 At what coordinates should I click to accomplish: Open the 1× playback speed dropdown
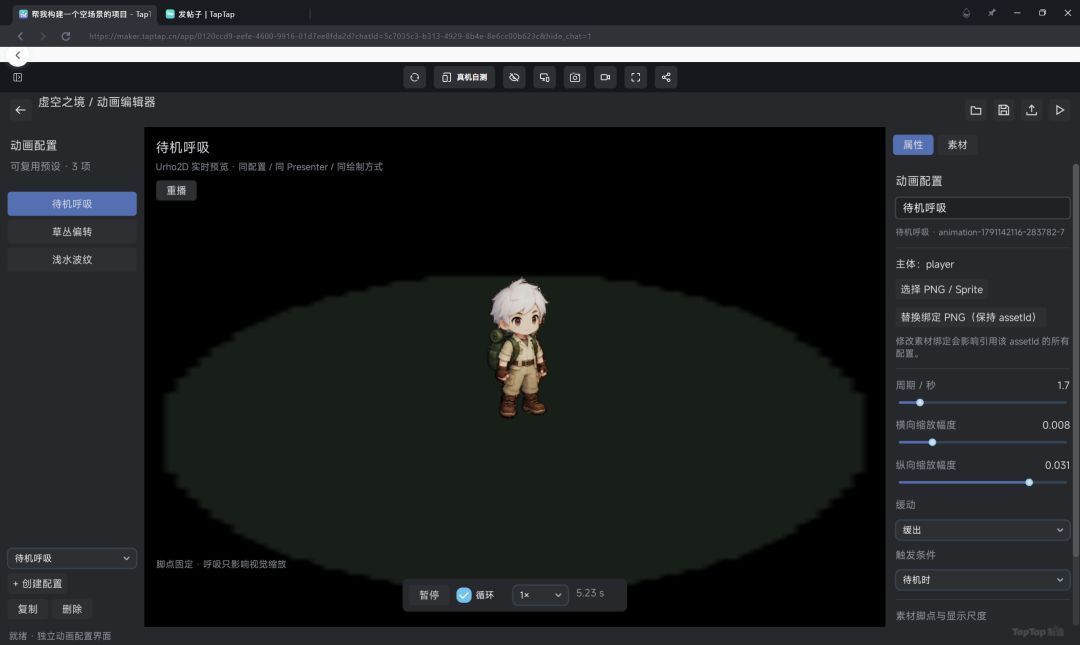[540, 595]
